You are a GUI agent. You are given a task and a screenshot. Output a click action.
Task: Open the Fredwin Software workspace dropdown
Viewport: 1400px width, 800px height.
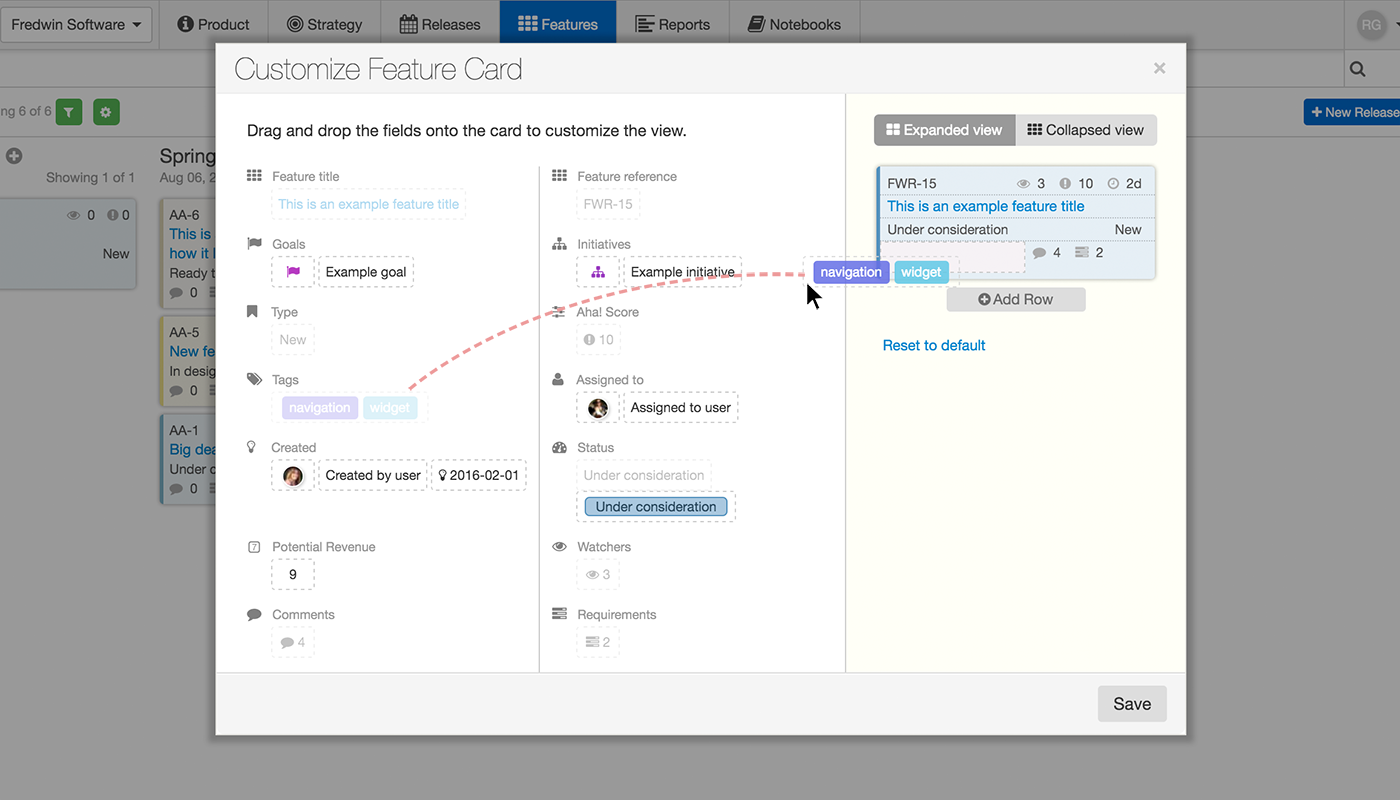tap(76, 24)
